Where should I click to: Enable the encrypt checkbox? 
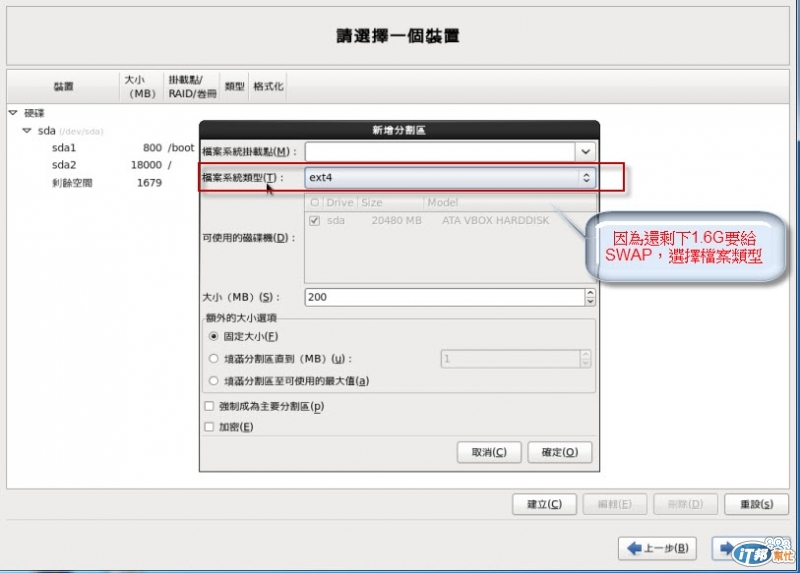(x=209, y=427)
